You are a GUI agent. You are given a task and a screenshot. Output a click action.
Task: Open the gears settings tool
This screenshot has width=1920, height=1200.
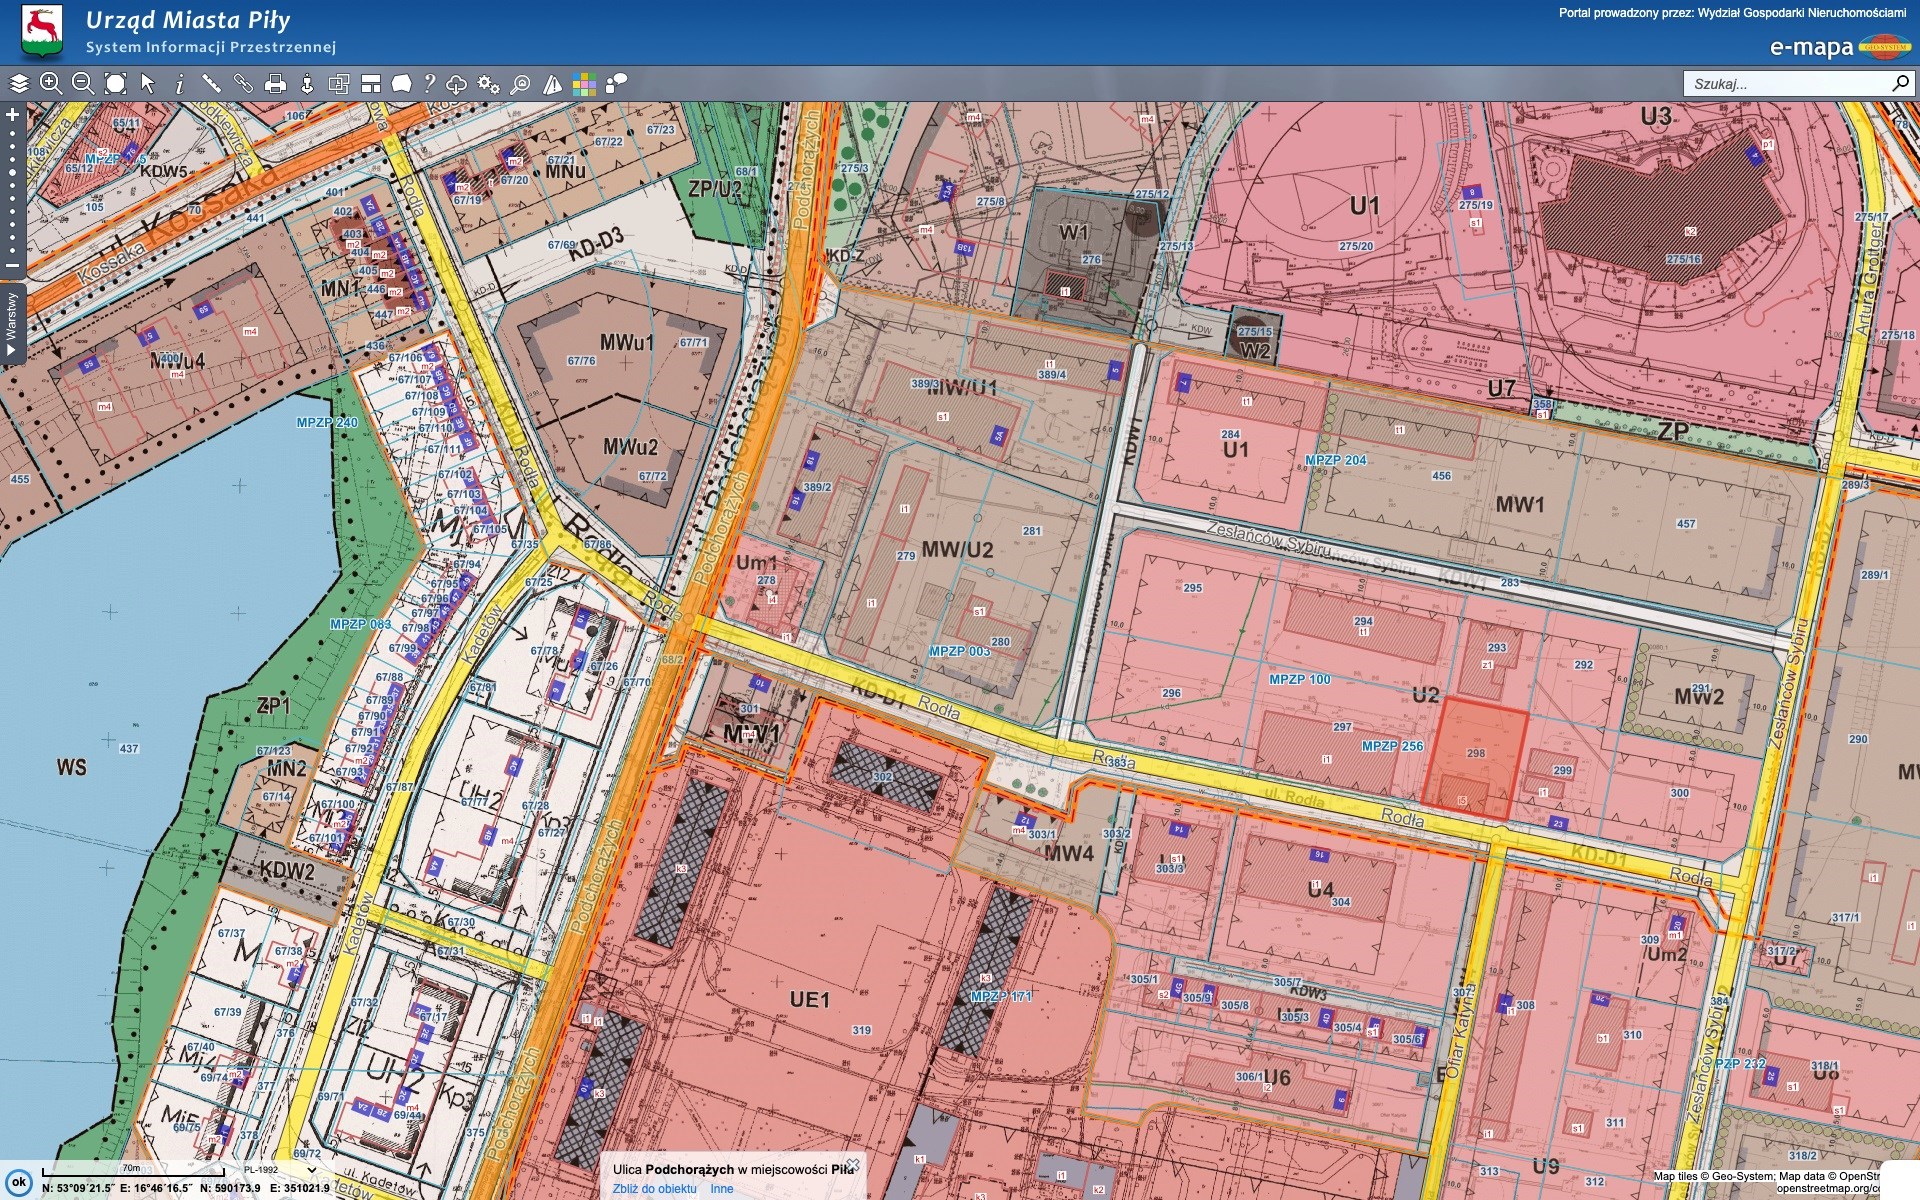pos(488,84)
